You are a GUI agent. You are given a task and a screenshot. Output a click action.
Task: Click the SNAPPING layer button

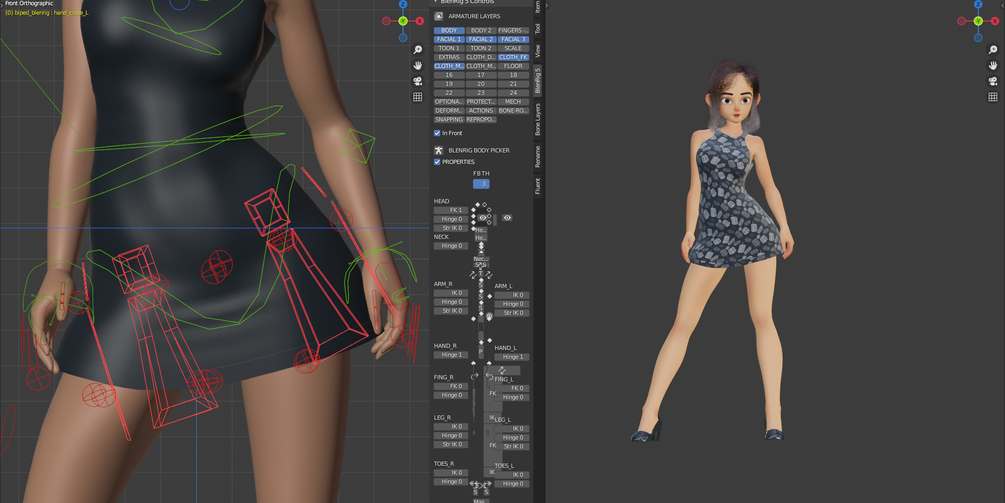[x=449, y=120]
